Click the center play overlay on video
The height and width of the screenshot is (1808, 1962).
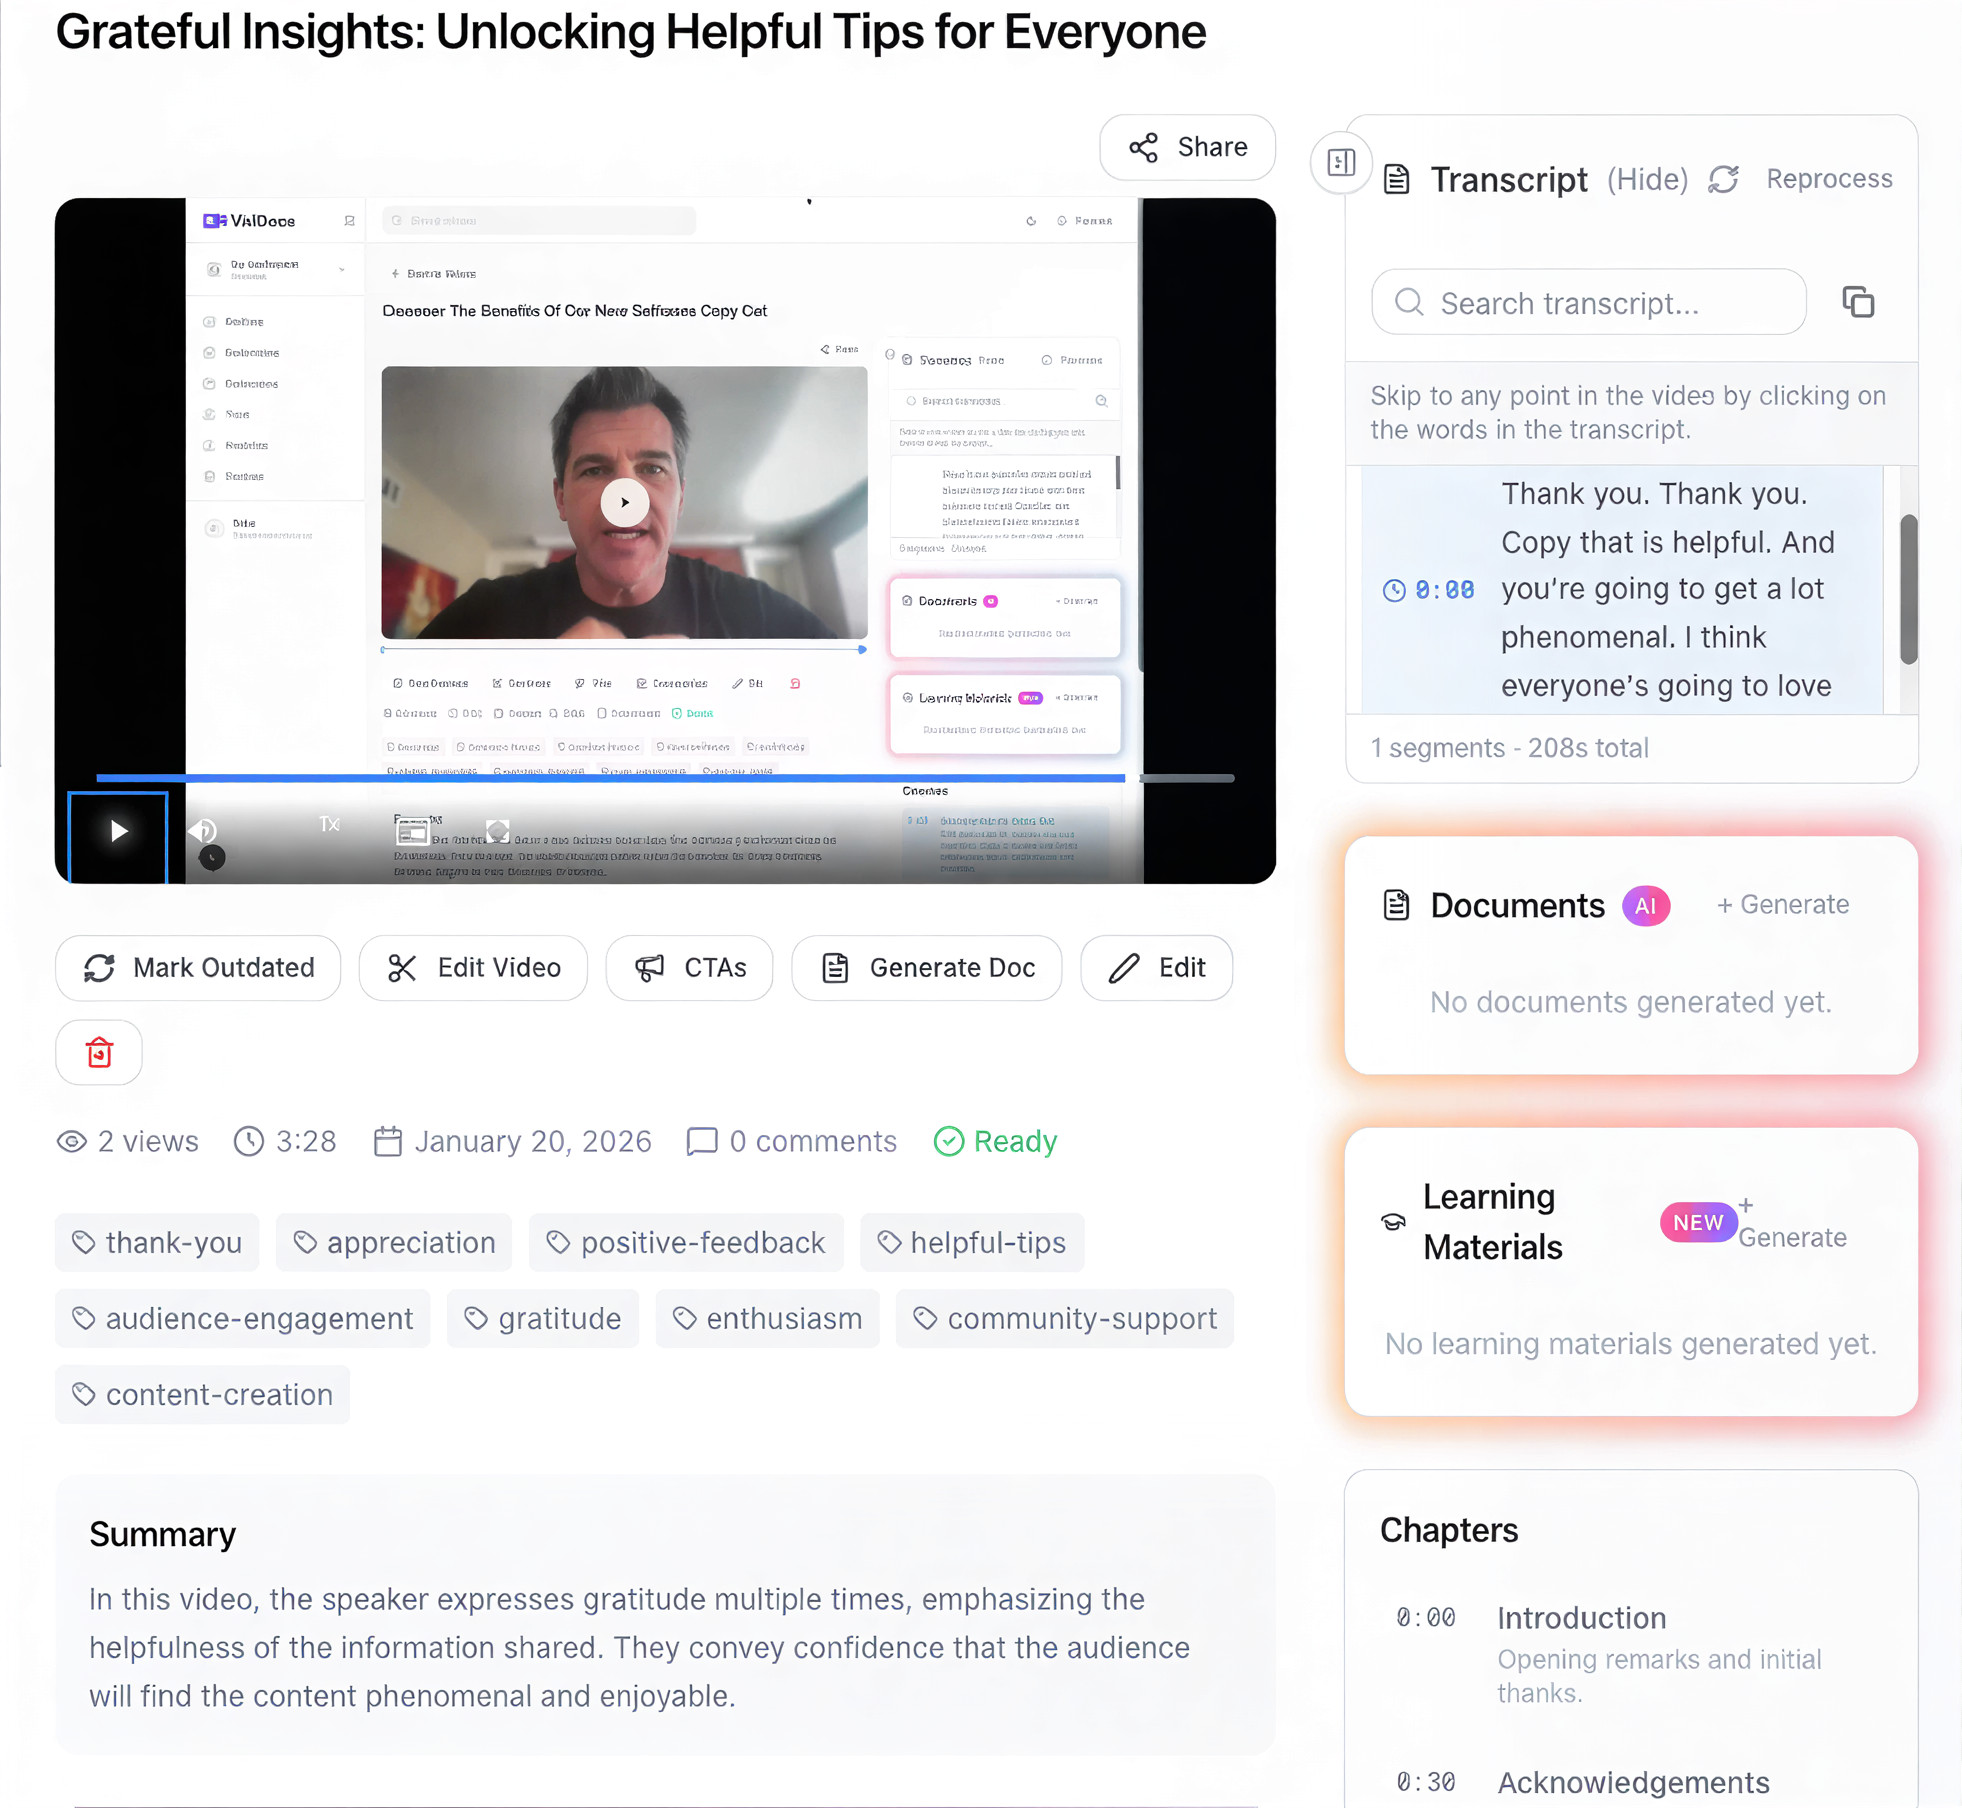[x=624, y=502]
